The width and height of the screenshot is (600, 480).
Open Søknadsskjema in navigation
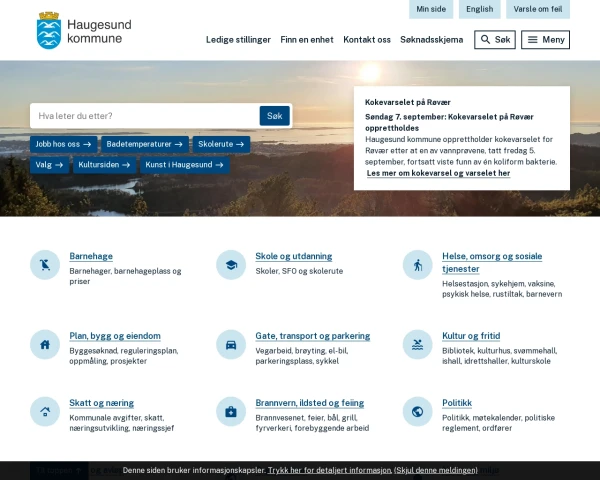tap(432, 40)
